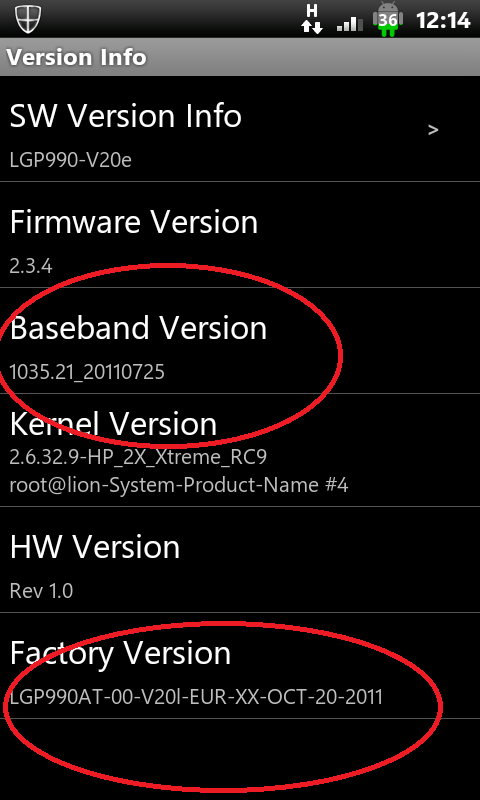Image resolution: width=480 pixels, height=800 pixels.
Task: Tap the 2.3.4 firmware value
Action: pyautogui.click(x=31, y=266)
